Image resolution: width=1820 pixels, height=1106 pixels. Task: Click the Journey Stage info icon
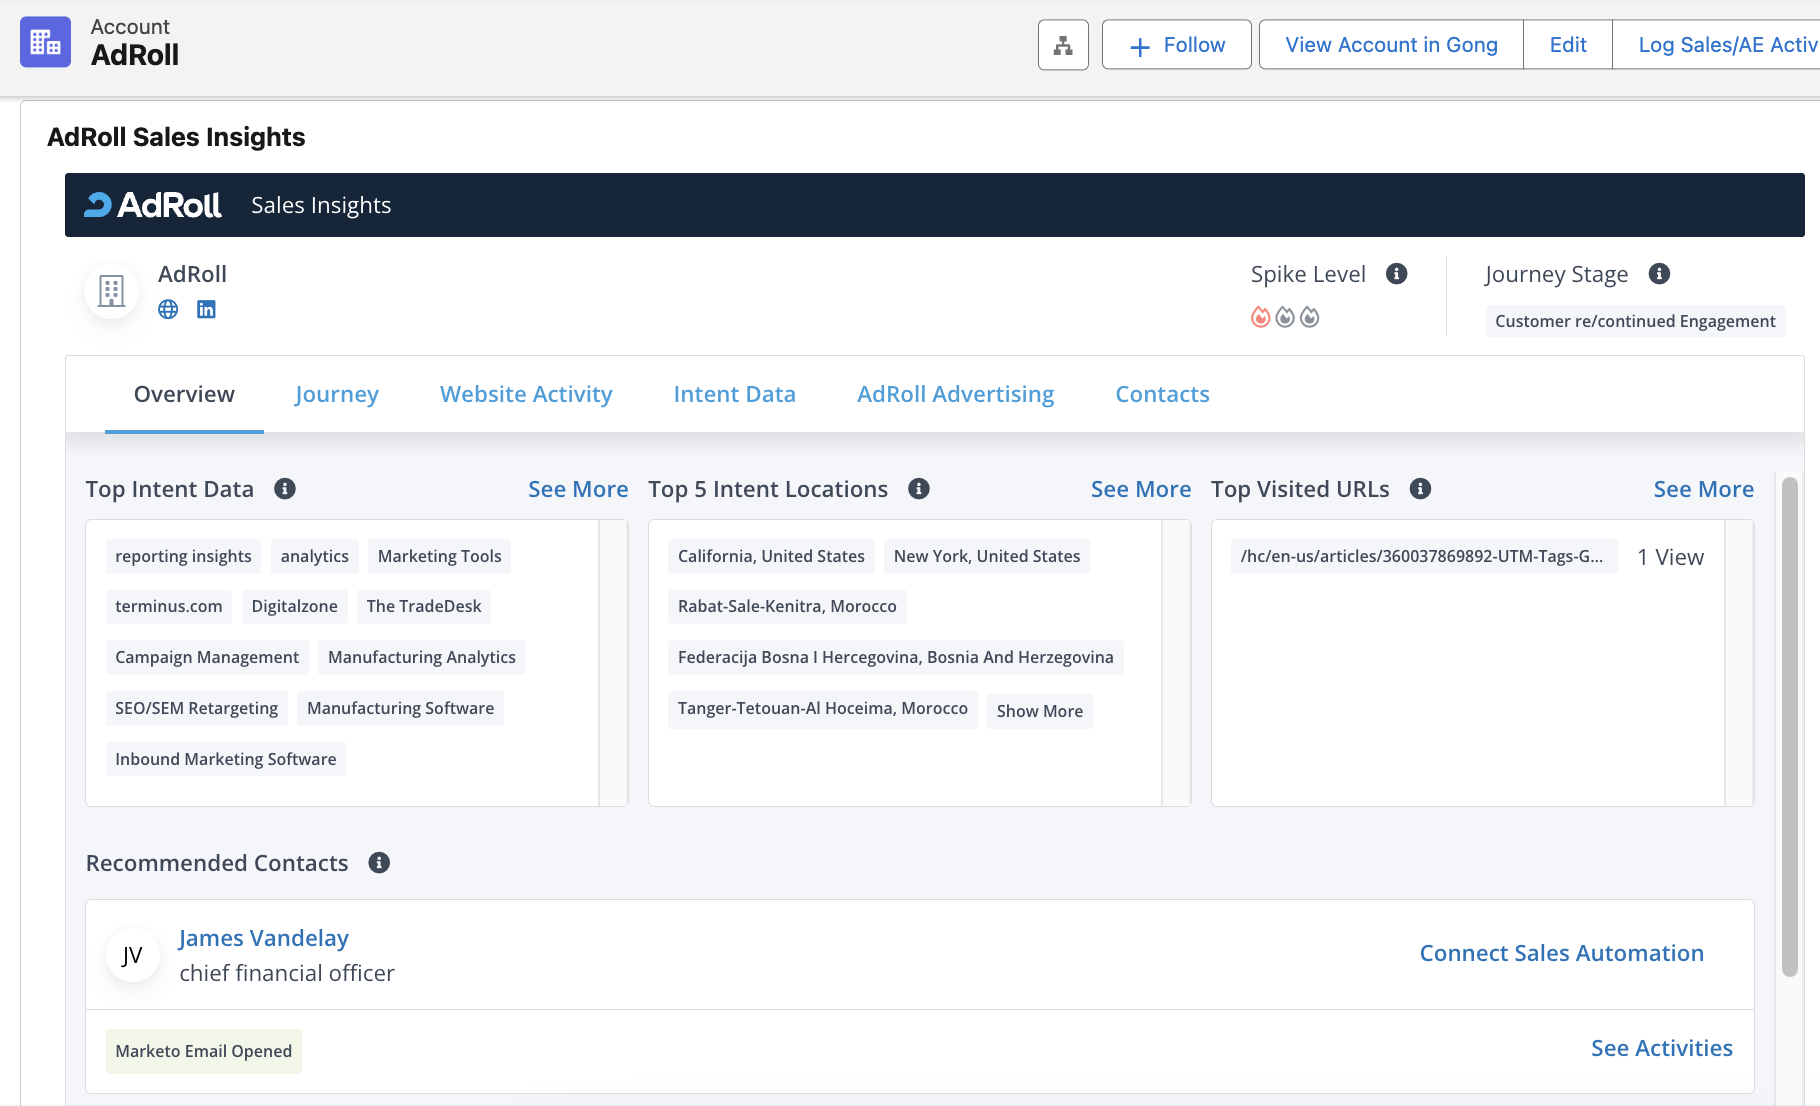pos(1659,274)
